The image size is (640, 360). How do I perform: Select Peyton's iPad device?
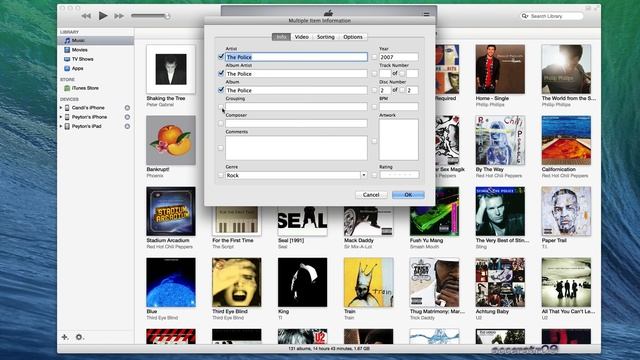[87, 127]
